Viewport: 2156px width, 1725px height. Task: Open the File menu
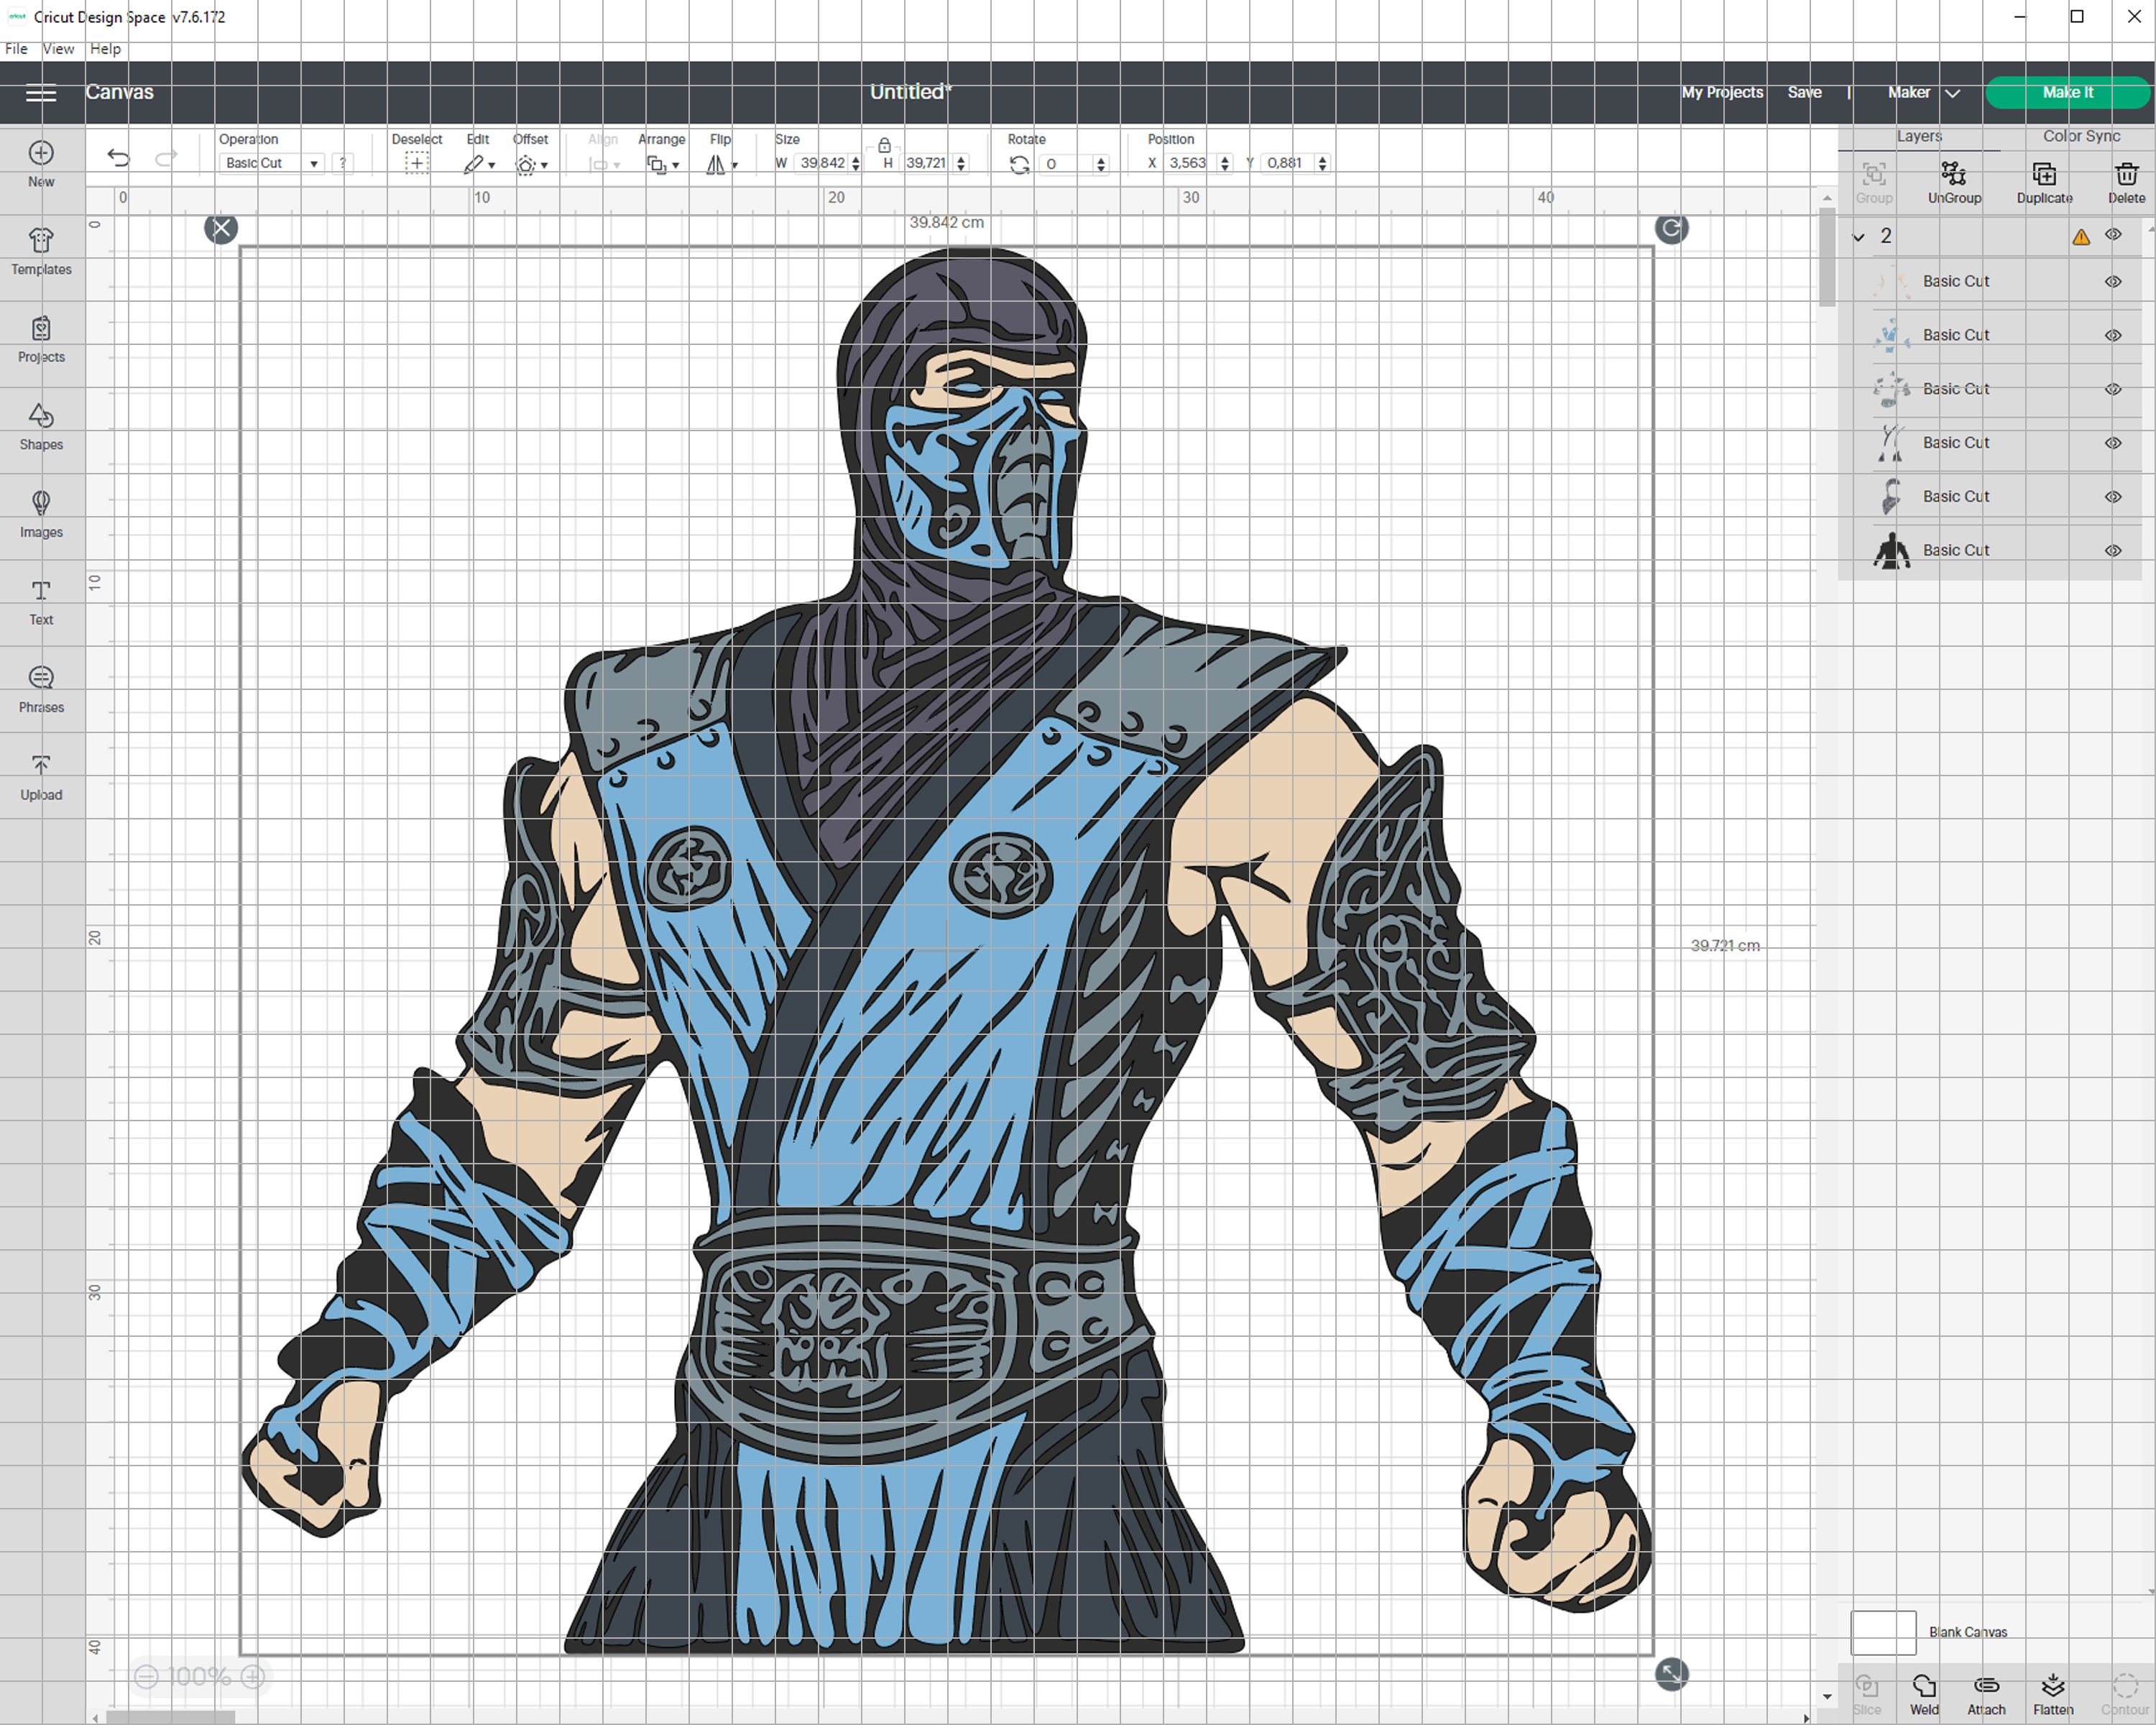[15, 48]
